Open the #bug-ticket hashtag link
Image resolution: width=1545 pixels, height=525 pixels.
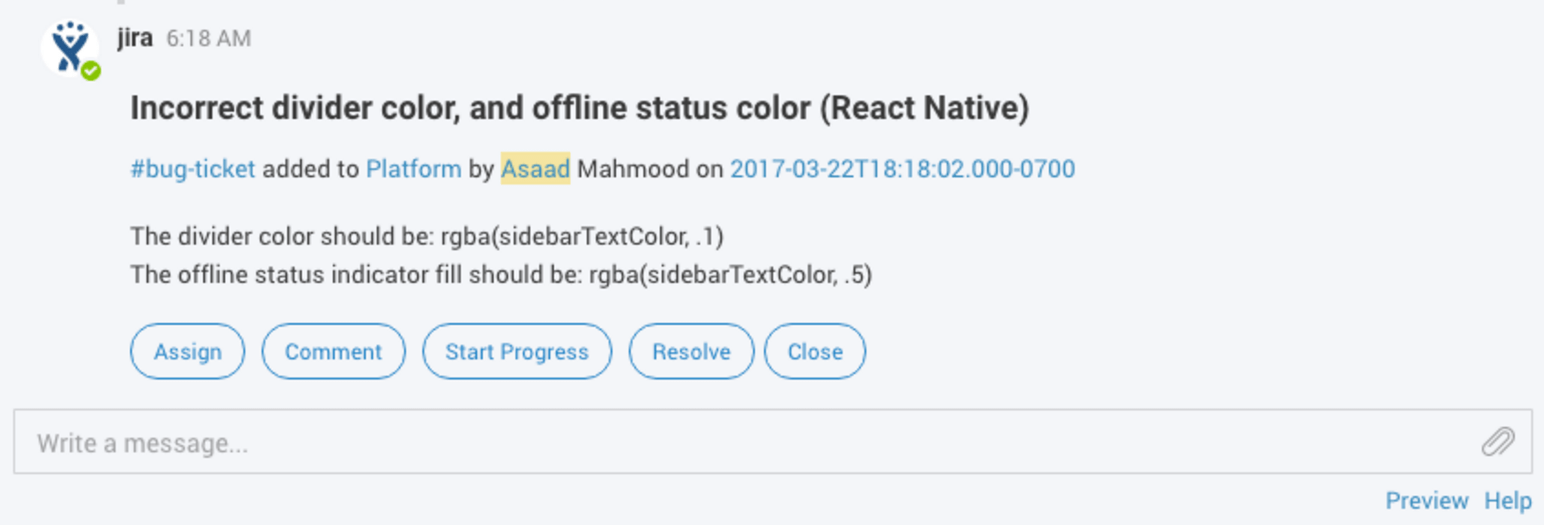pos(193,169)
